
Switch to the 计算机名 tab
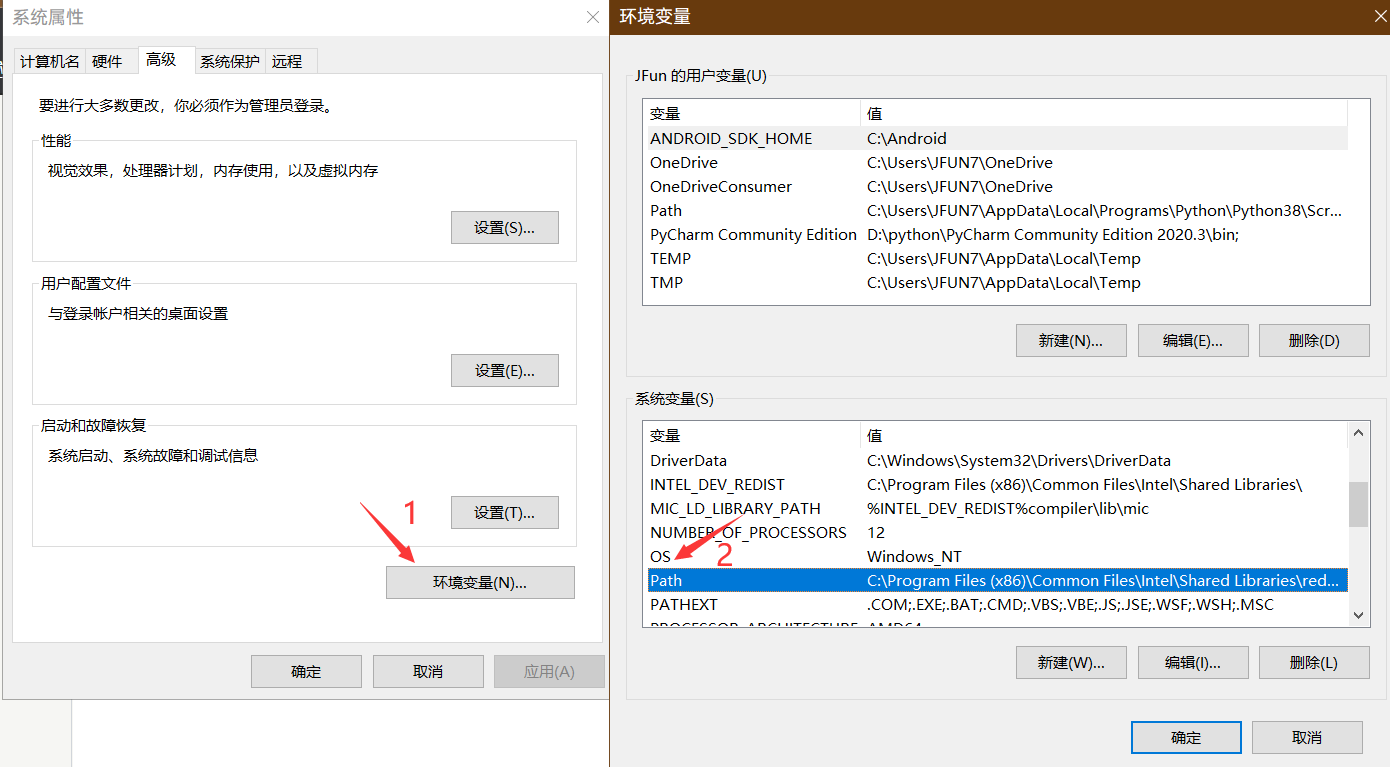(x=49, y=61)
